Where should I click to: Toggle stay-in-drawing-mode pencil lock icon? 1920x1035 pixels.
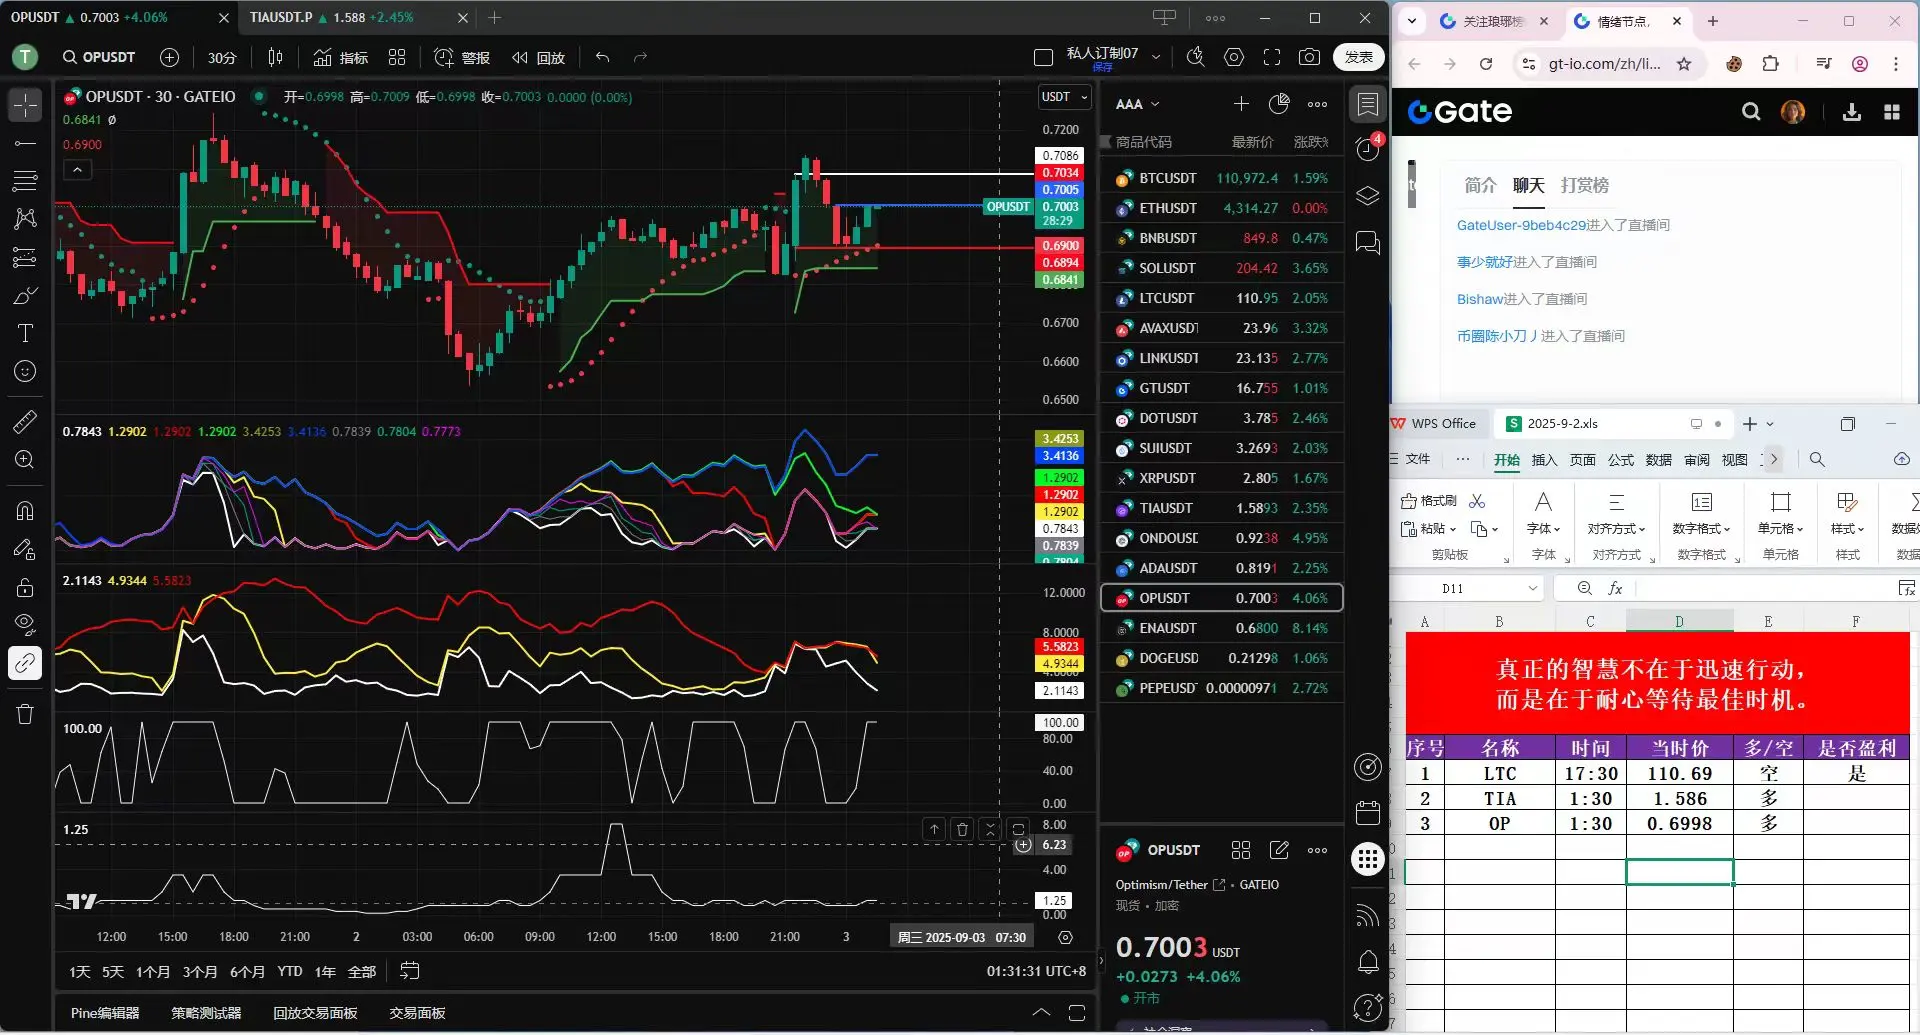point(25,549)
